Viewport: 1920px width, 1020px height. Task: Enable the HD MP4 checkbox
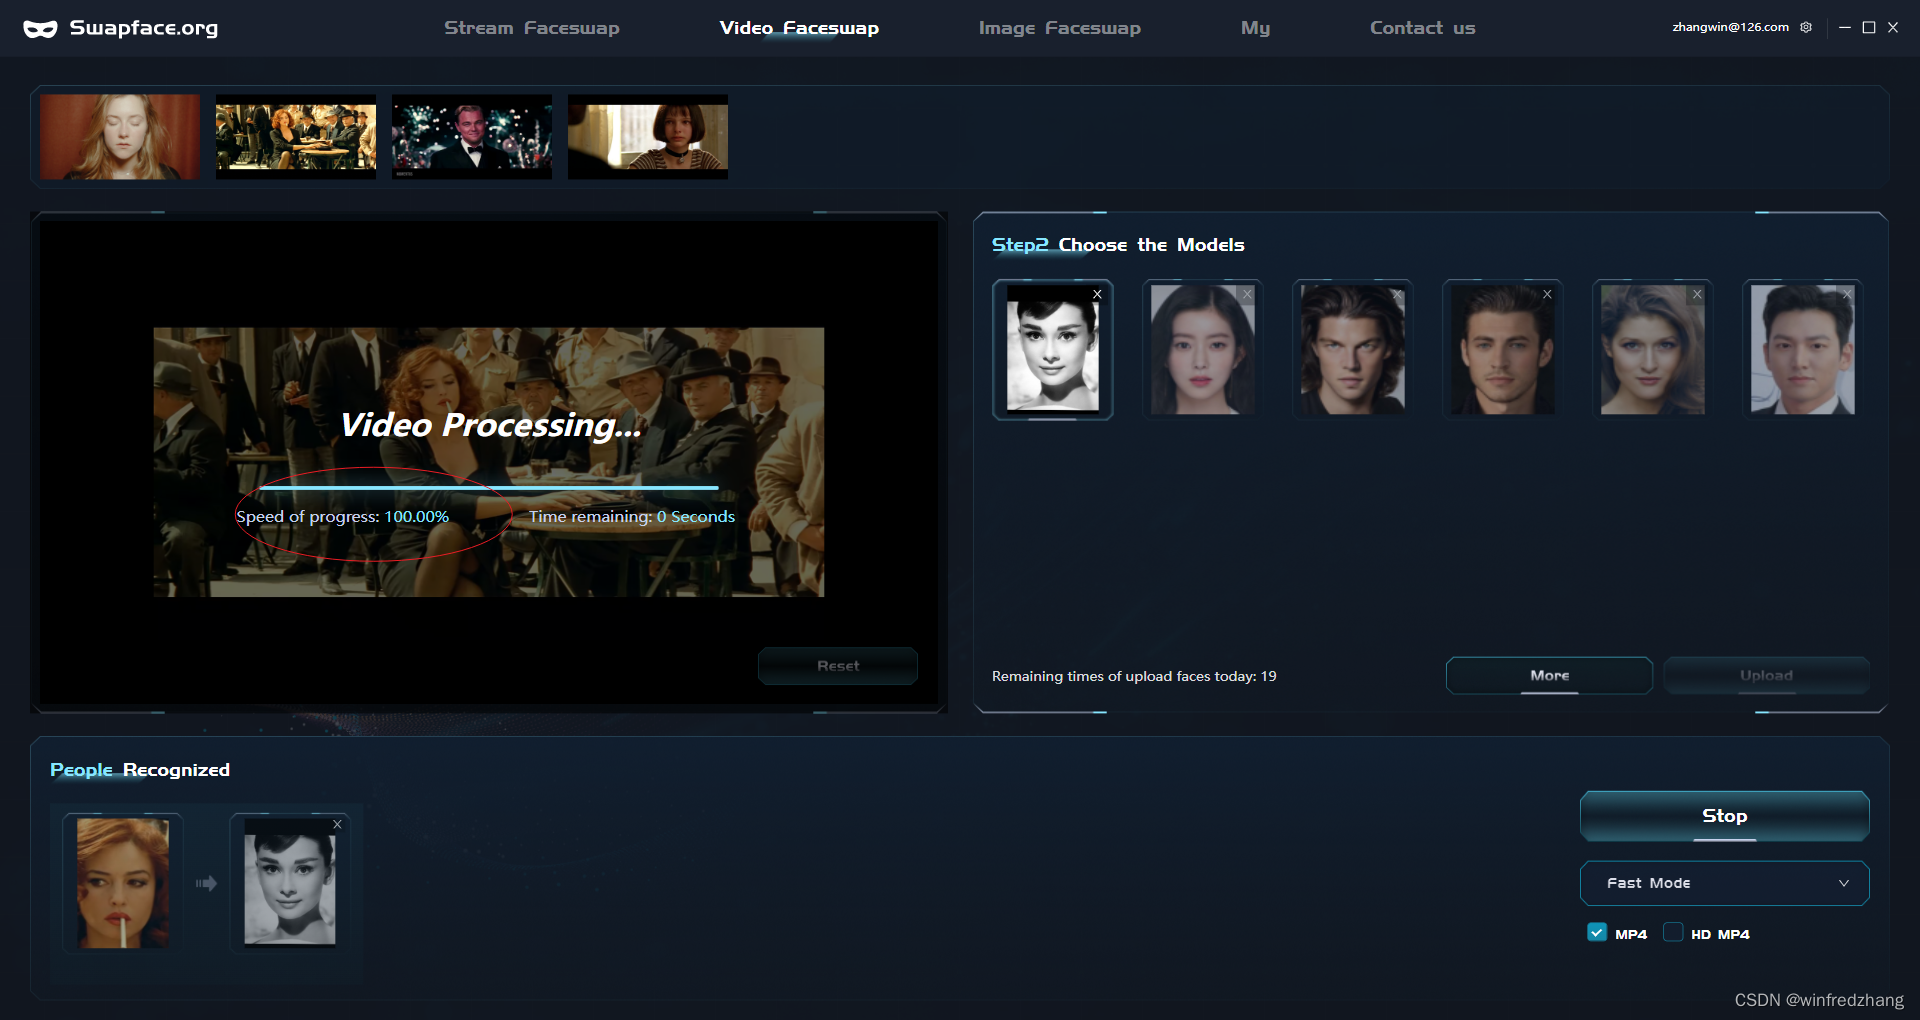(1673, 932)
